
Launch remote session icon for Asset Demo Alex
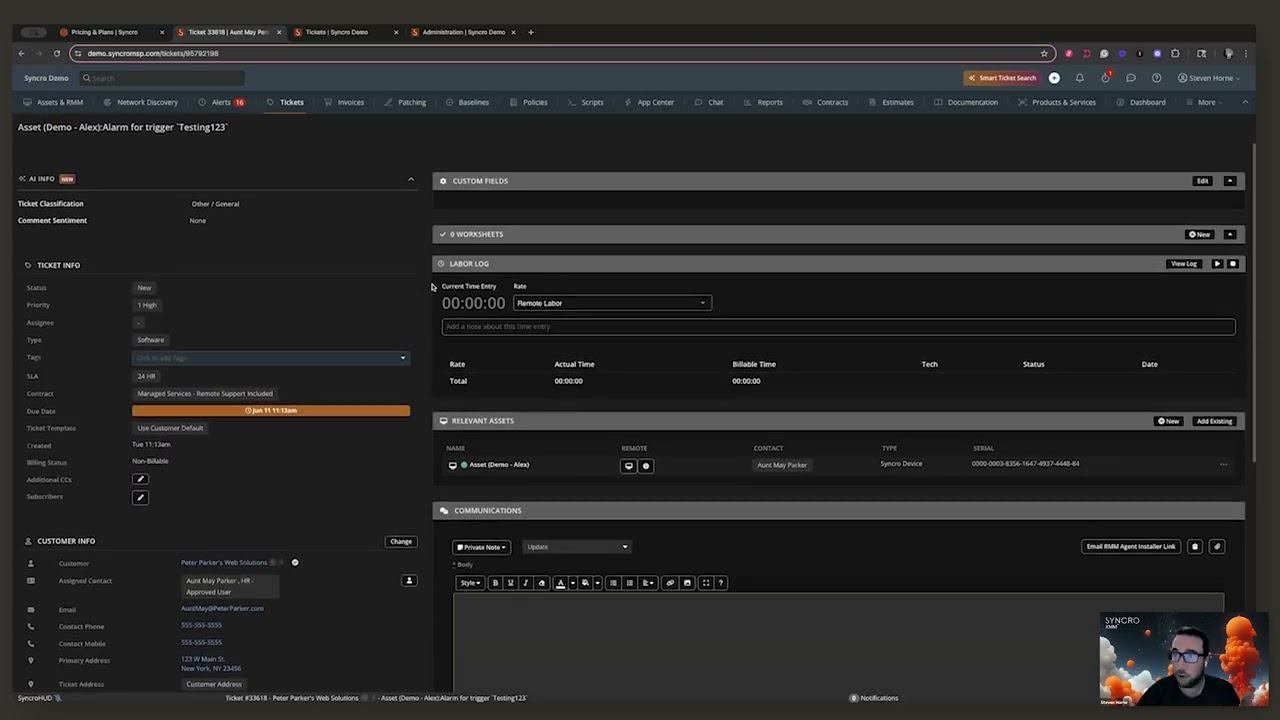pyautogui.click(x=629, y=465)
